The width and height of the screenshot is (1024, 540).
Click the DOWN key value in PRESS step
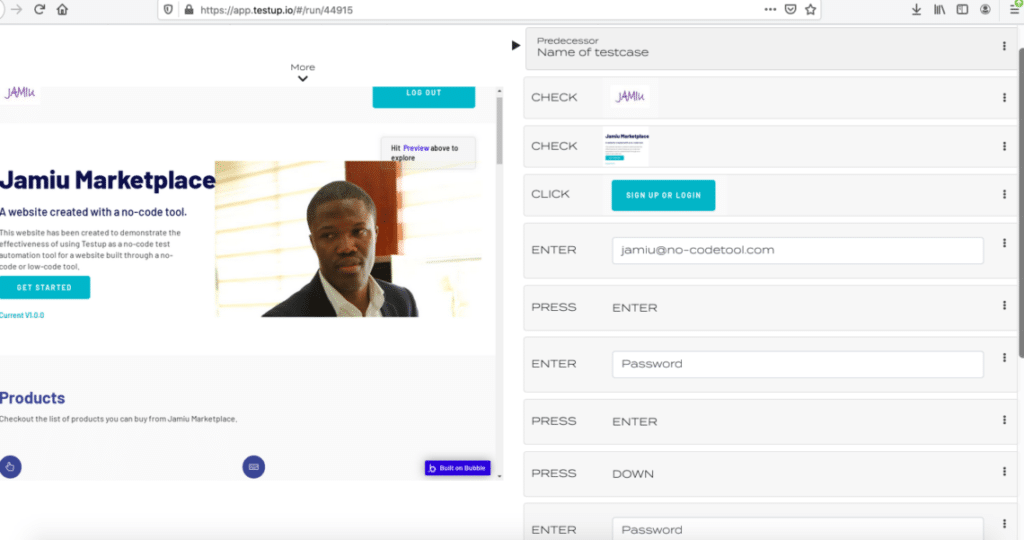632,474
